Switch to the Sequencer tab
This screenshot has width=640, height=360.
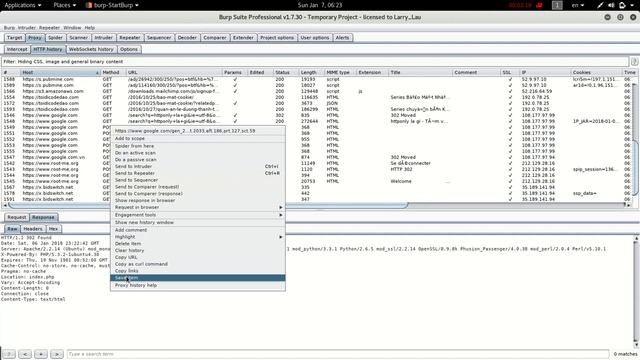pos(159,38)
